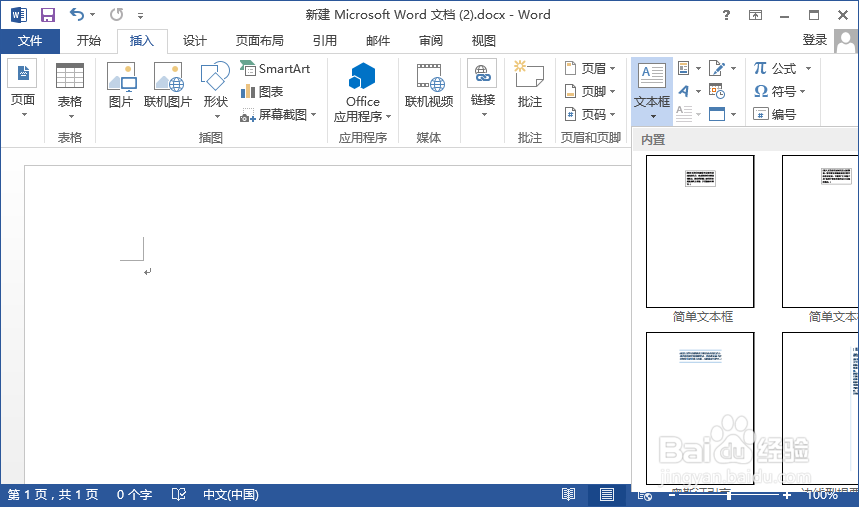Viewport: 859px width, 507px height.
Task: Open the 文件 (File) tab
Action: [x=30, y=41]
